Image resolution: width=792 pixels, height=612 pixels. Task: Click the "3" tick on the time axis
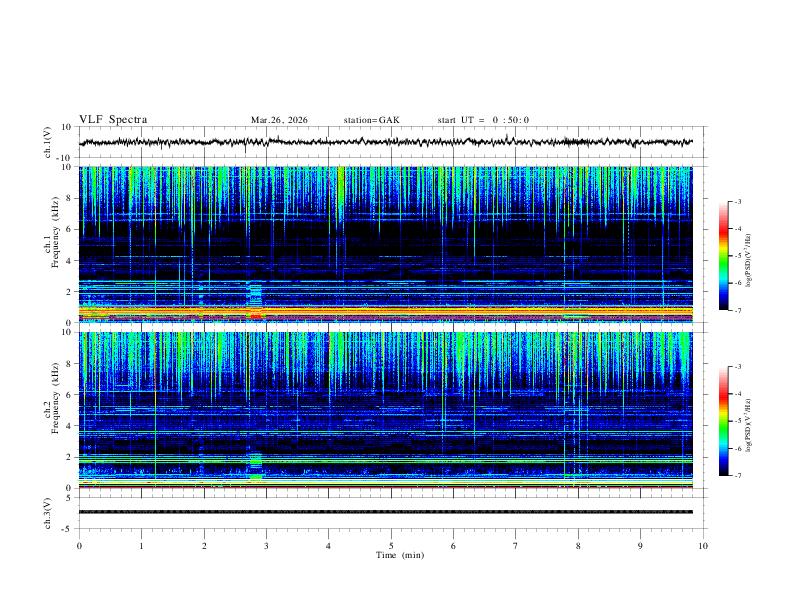point(266,546)
